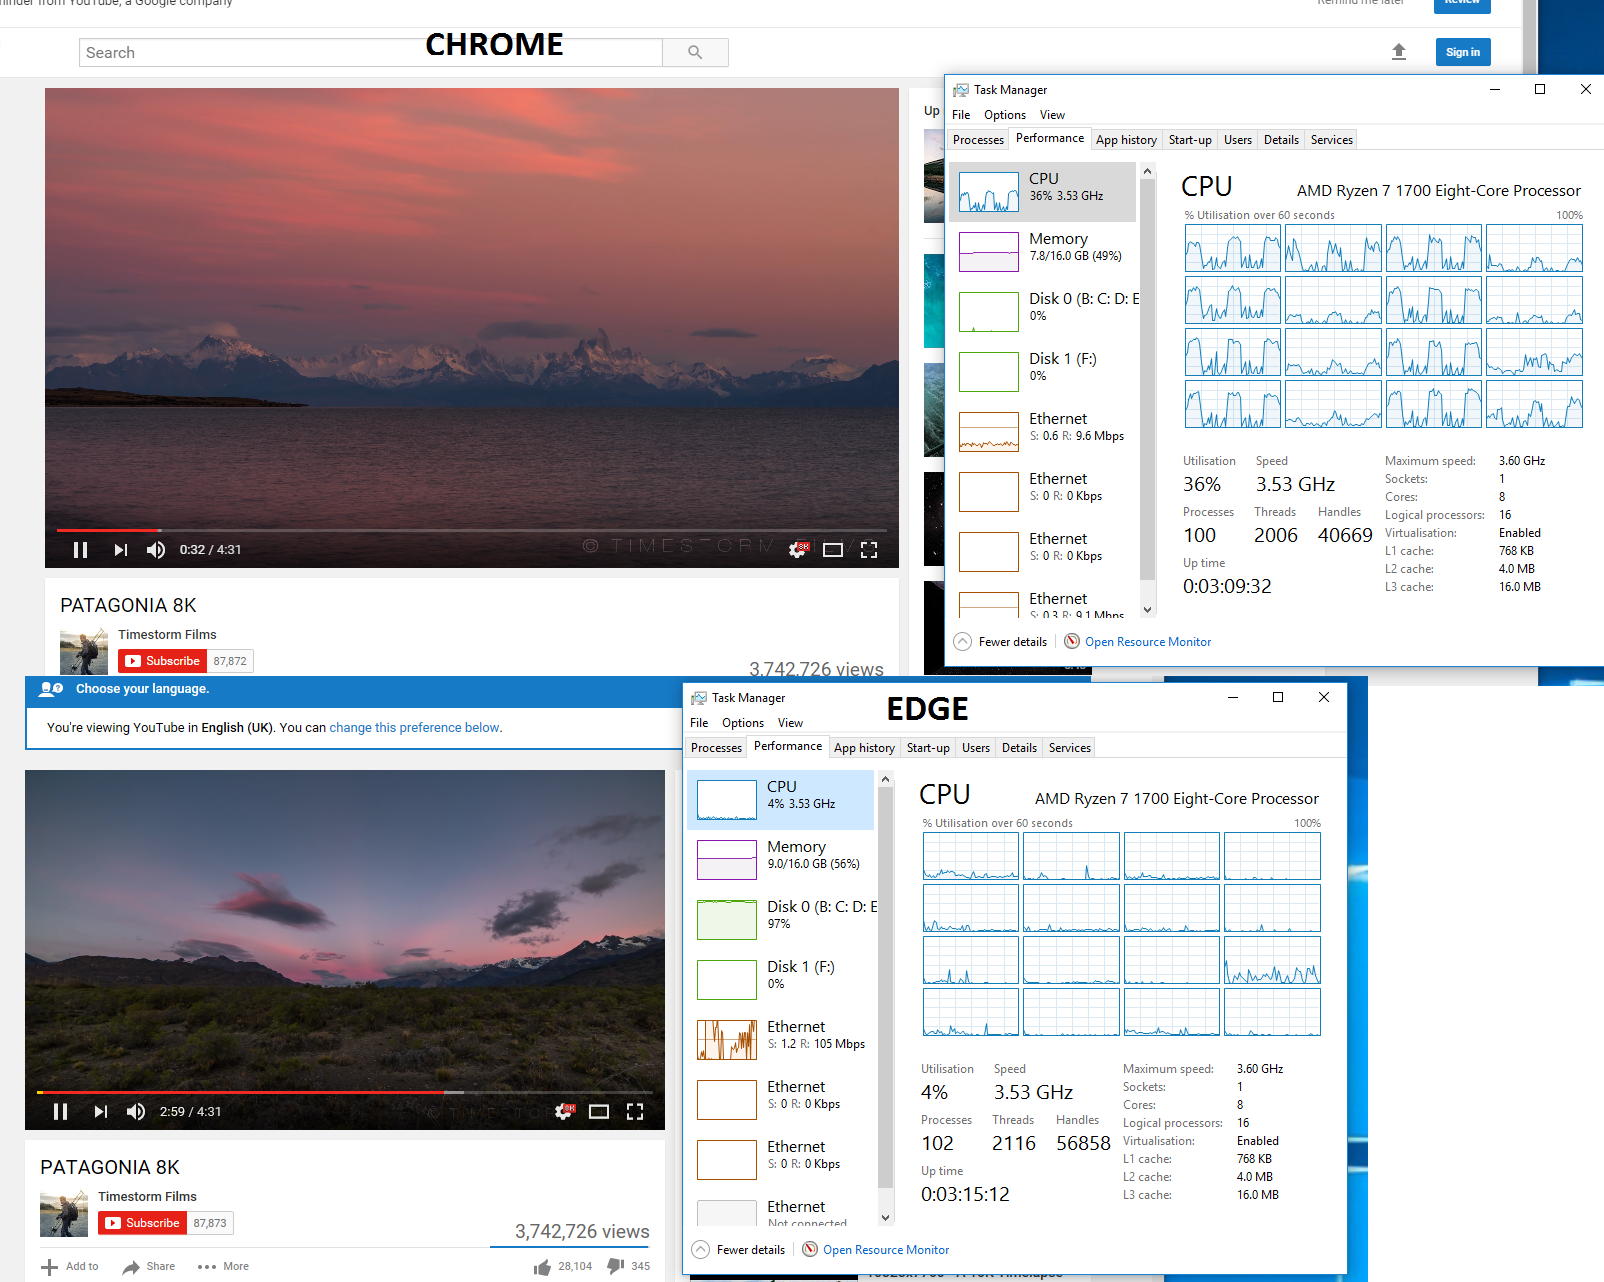1604x1282 pixels.
Task: Collapse with Fewer details, upper Task Manager
Action: coord(1001,642)
